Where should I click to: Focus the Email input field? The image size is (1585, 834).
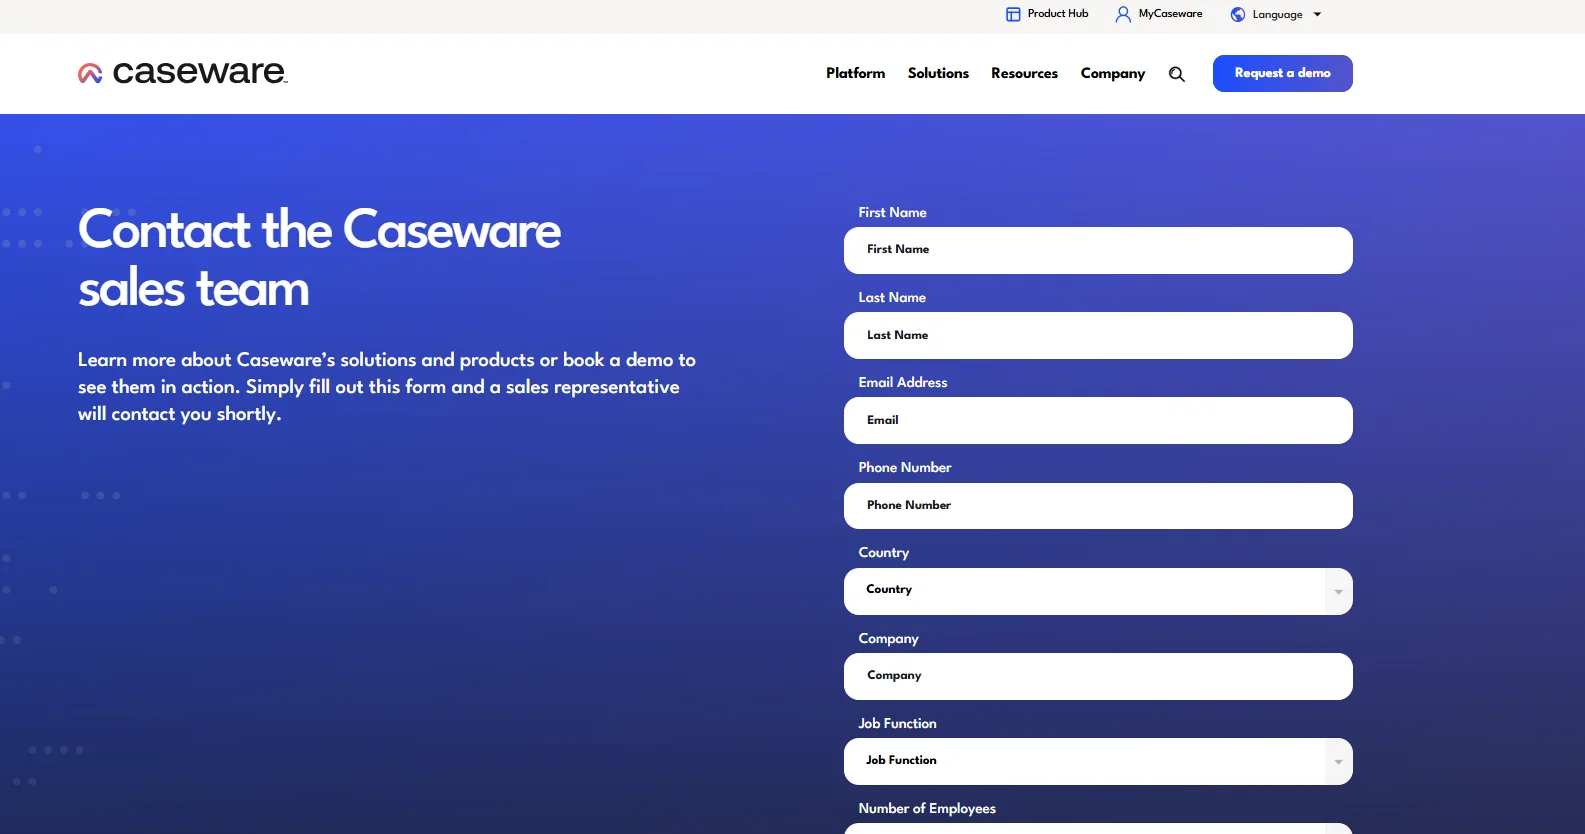[1098, 420]
